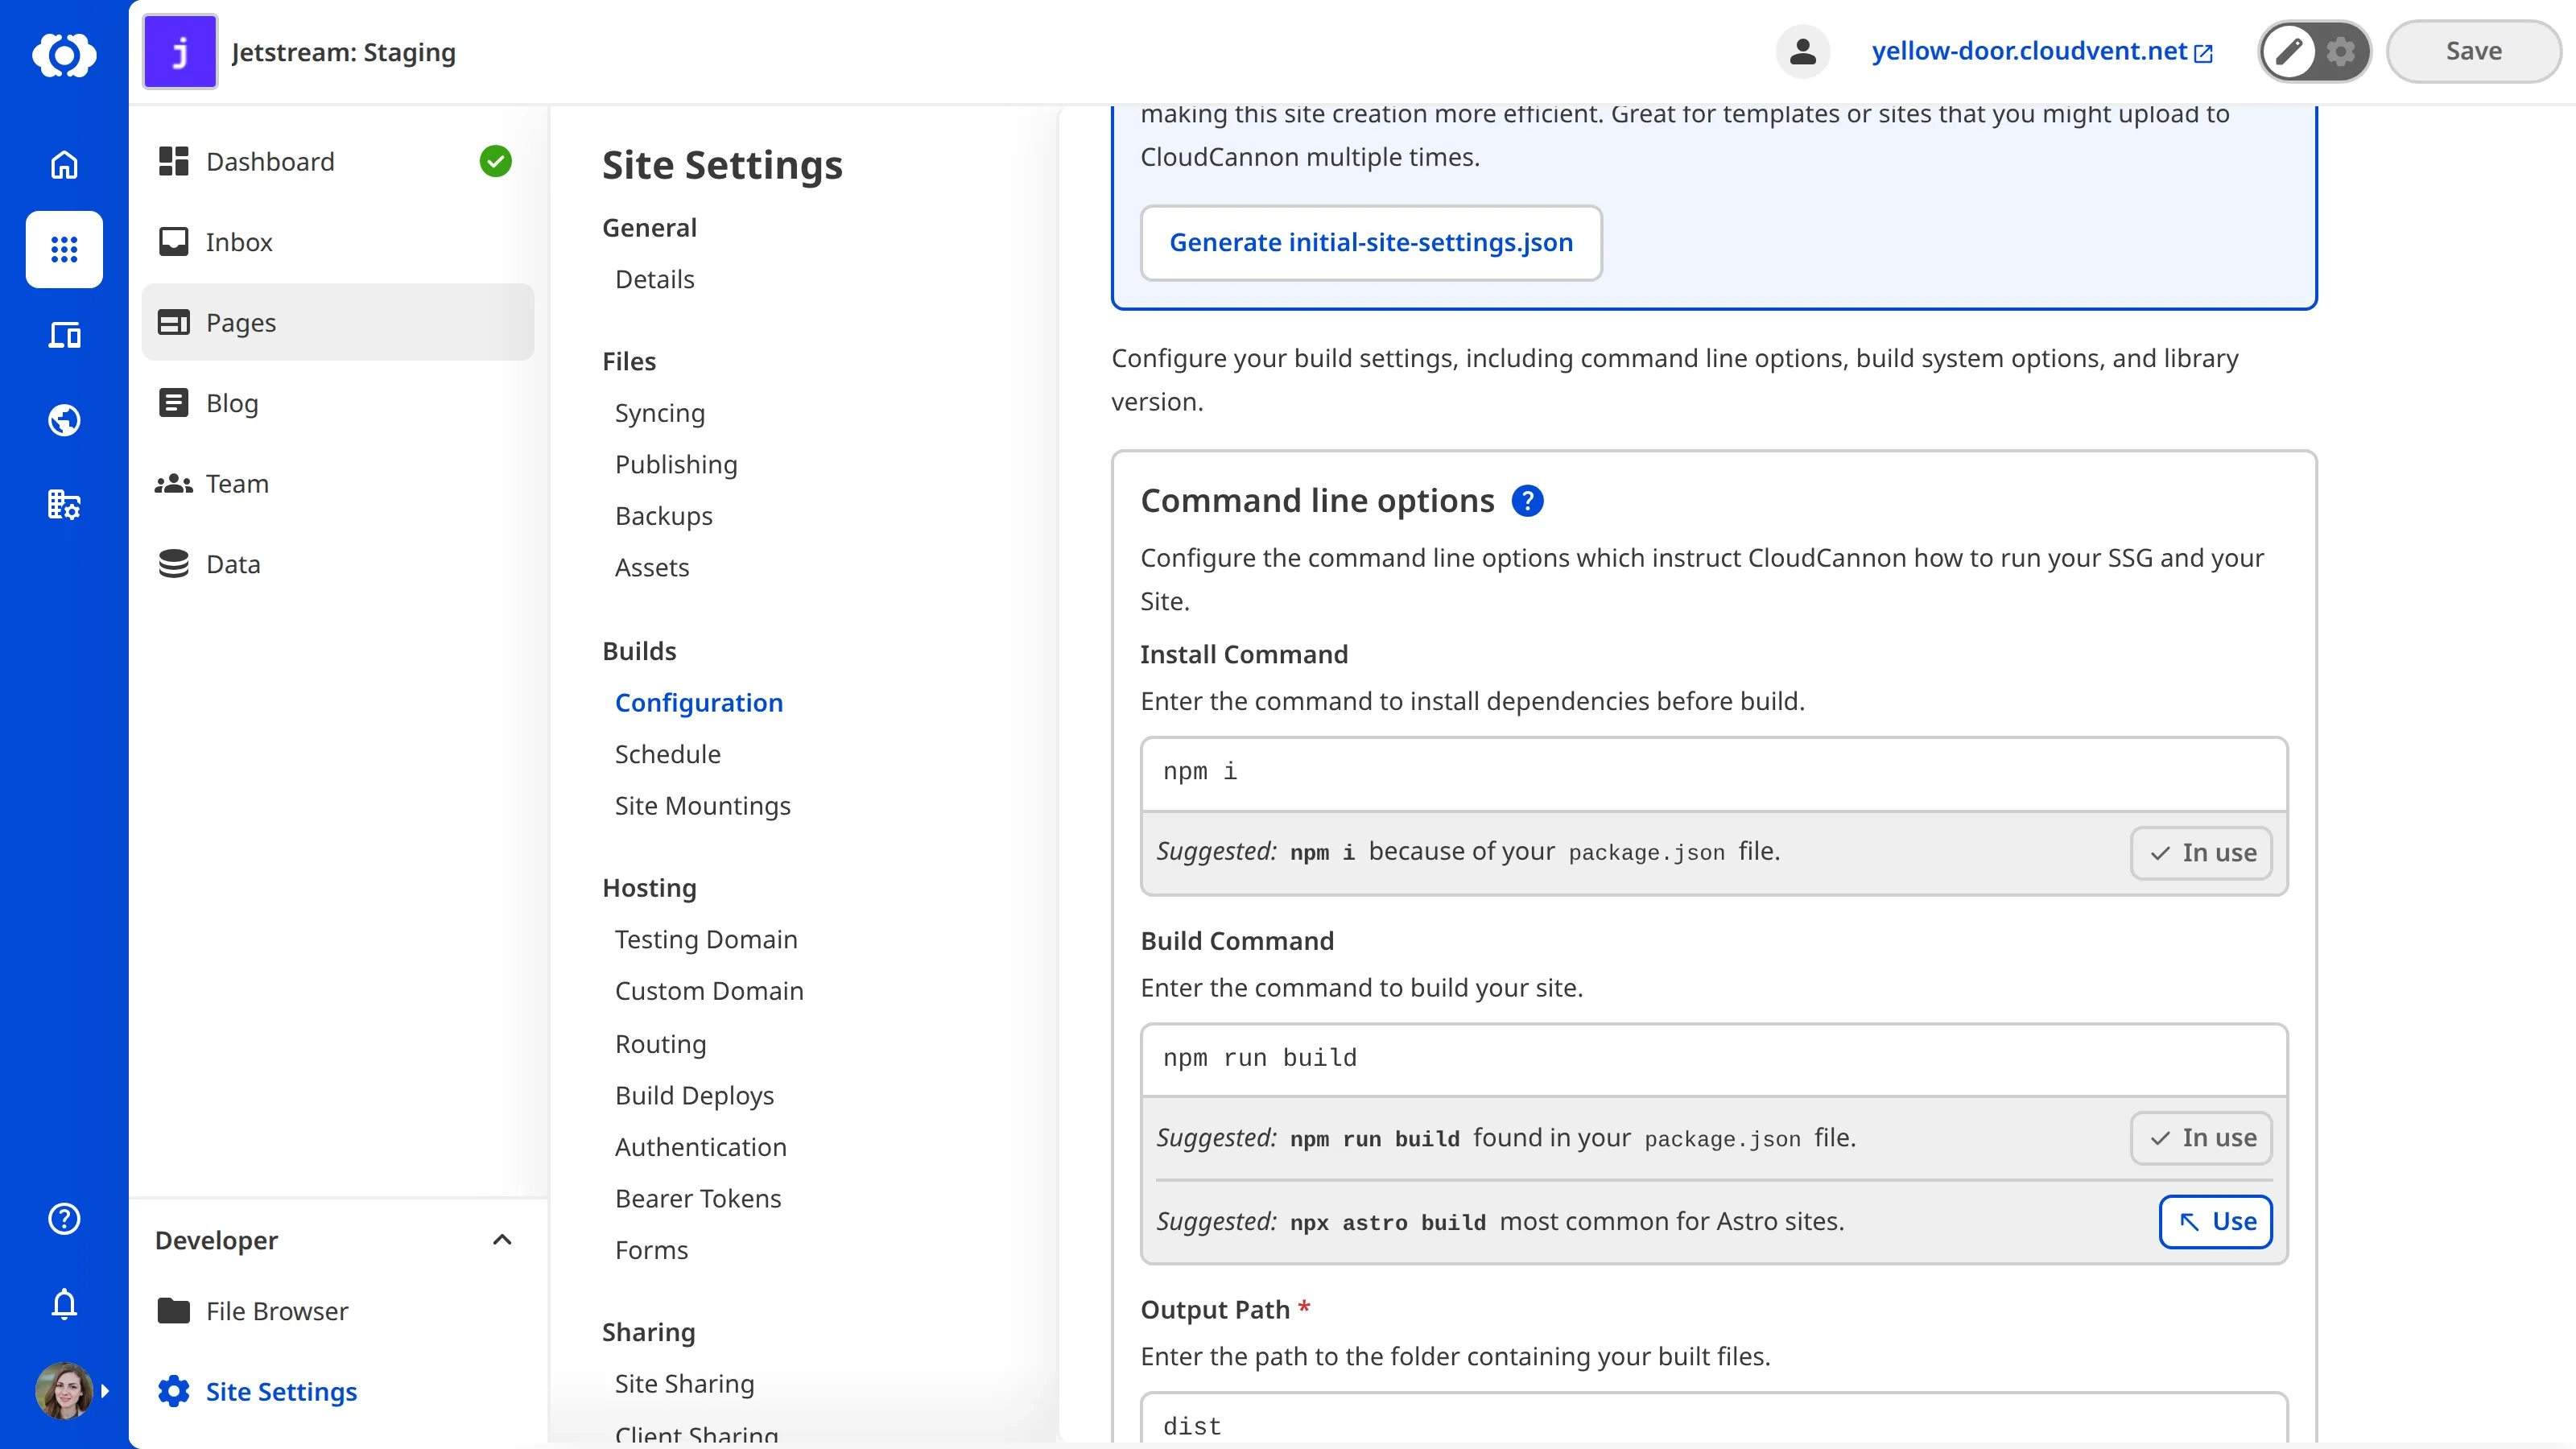2576x1449 pixels.
Task: Open File Browser under Developer
Action: (x=338, y=1311)
